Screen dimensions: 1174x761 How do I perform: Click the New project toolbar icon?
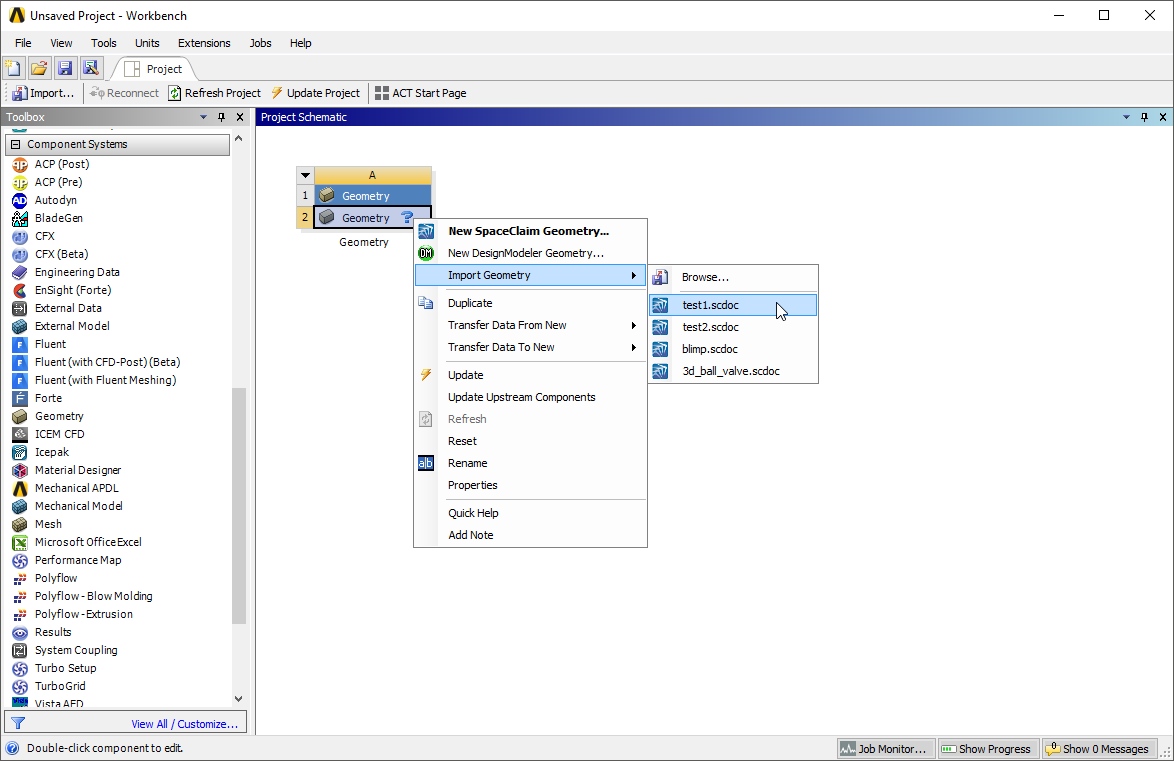point(13,67)
